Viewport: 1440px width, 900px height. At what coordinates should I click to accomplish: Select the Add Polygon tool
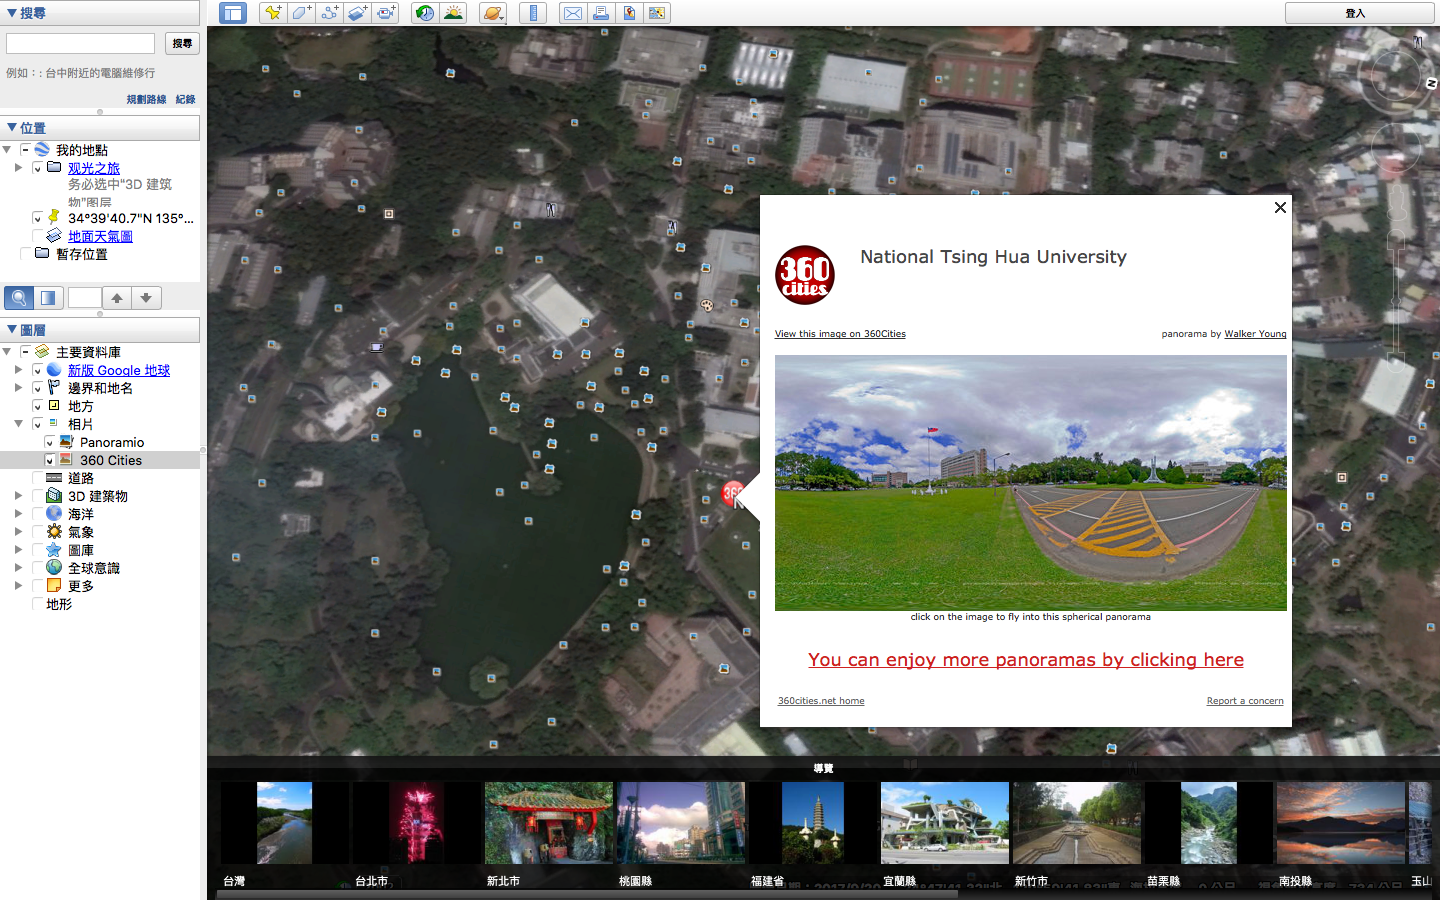coord(301,13)
